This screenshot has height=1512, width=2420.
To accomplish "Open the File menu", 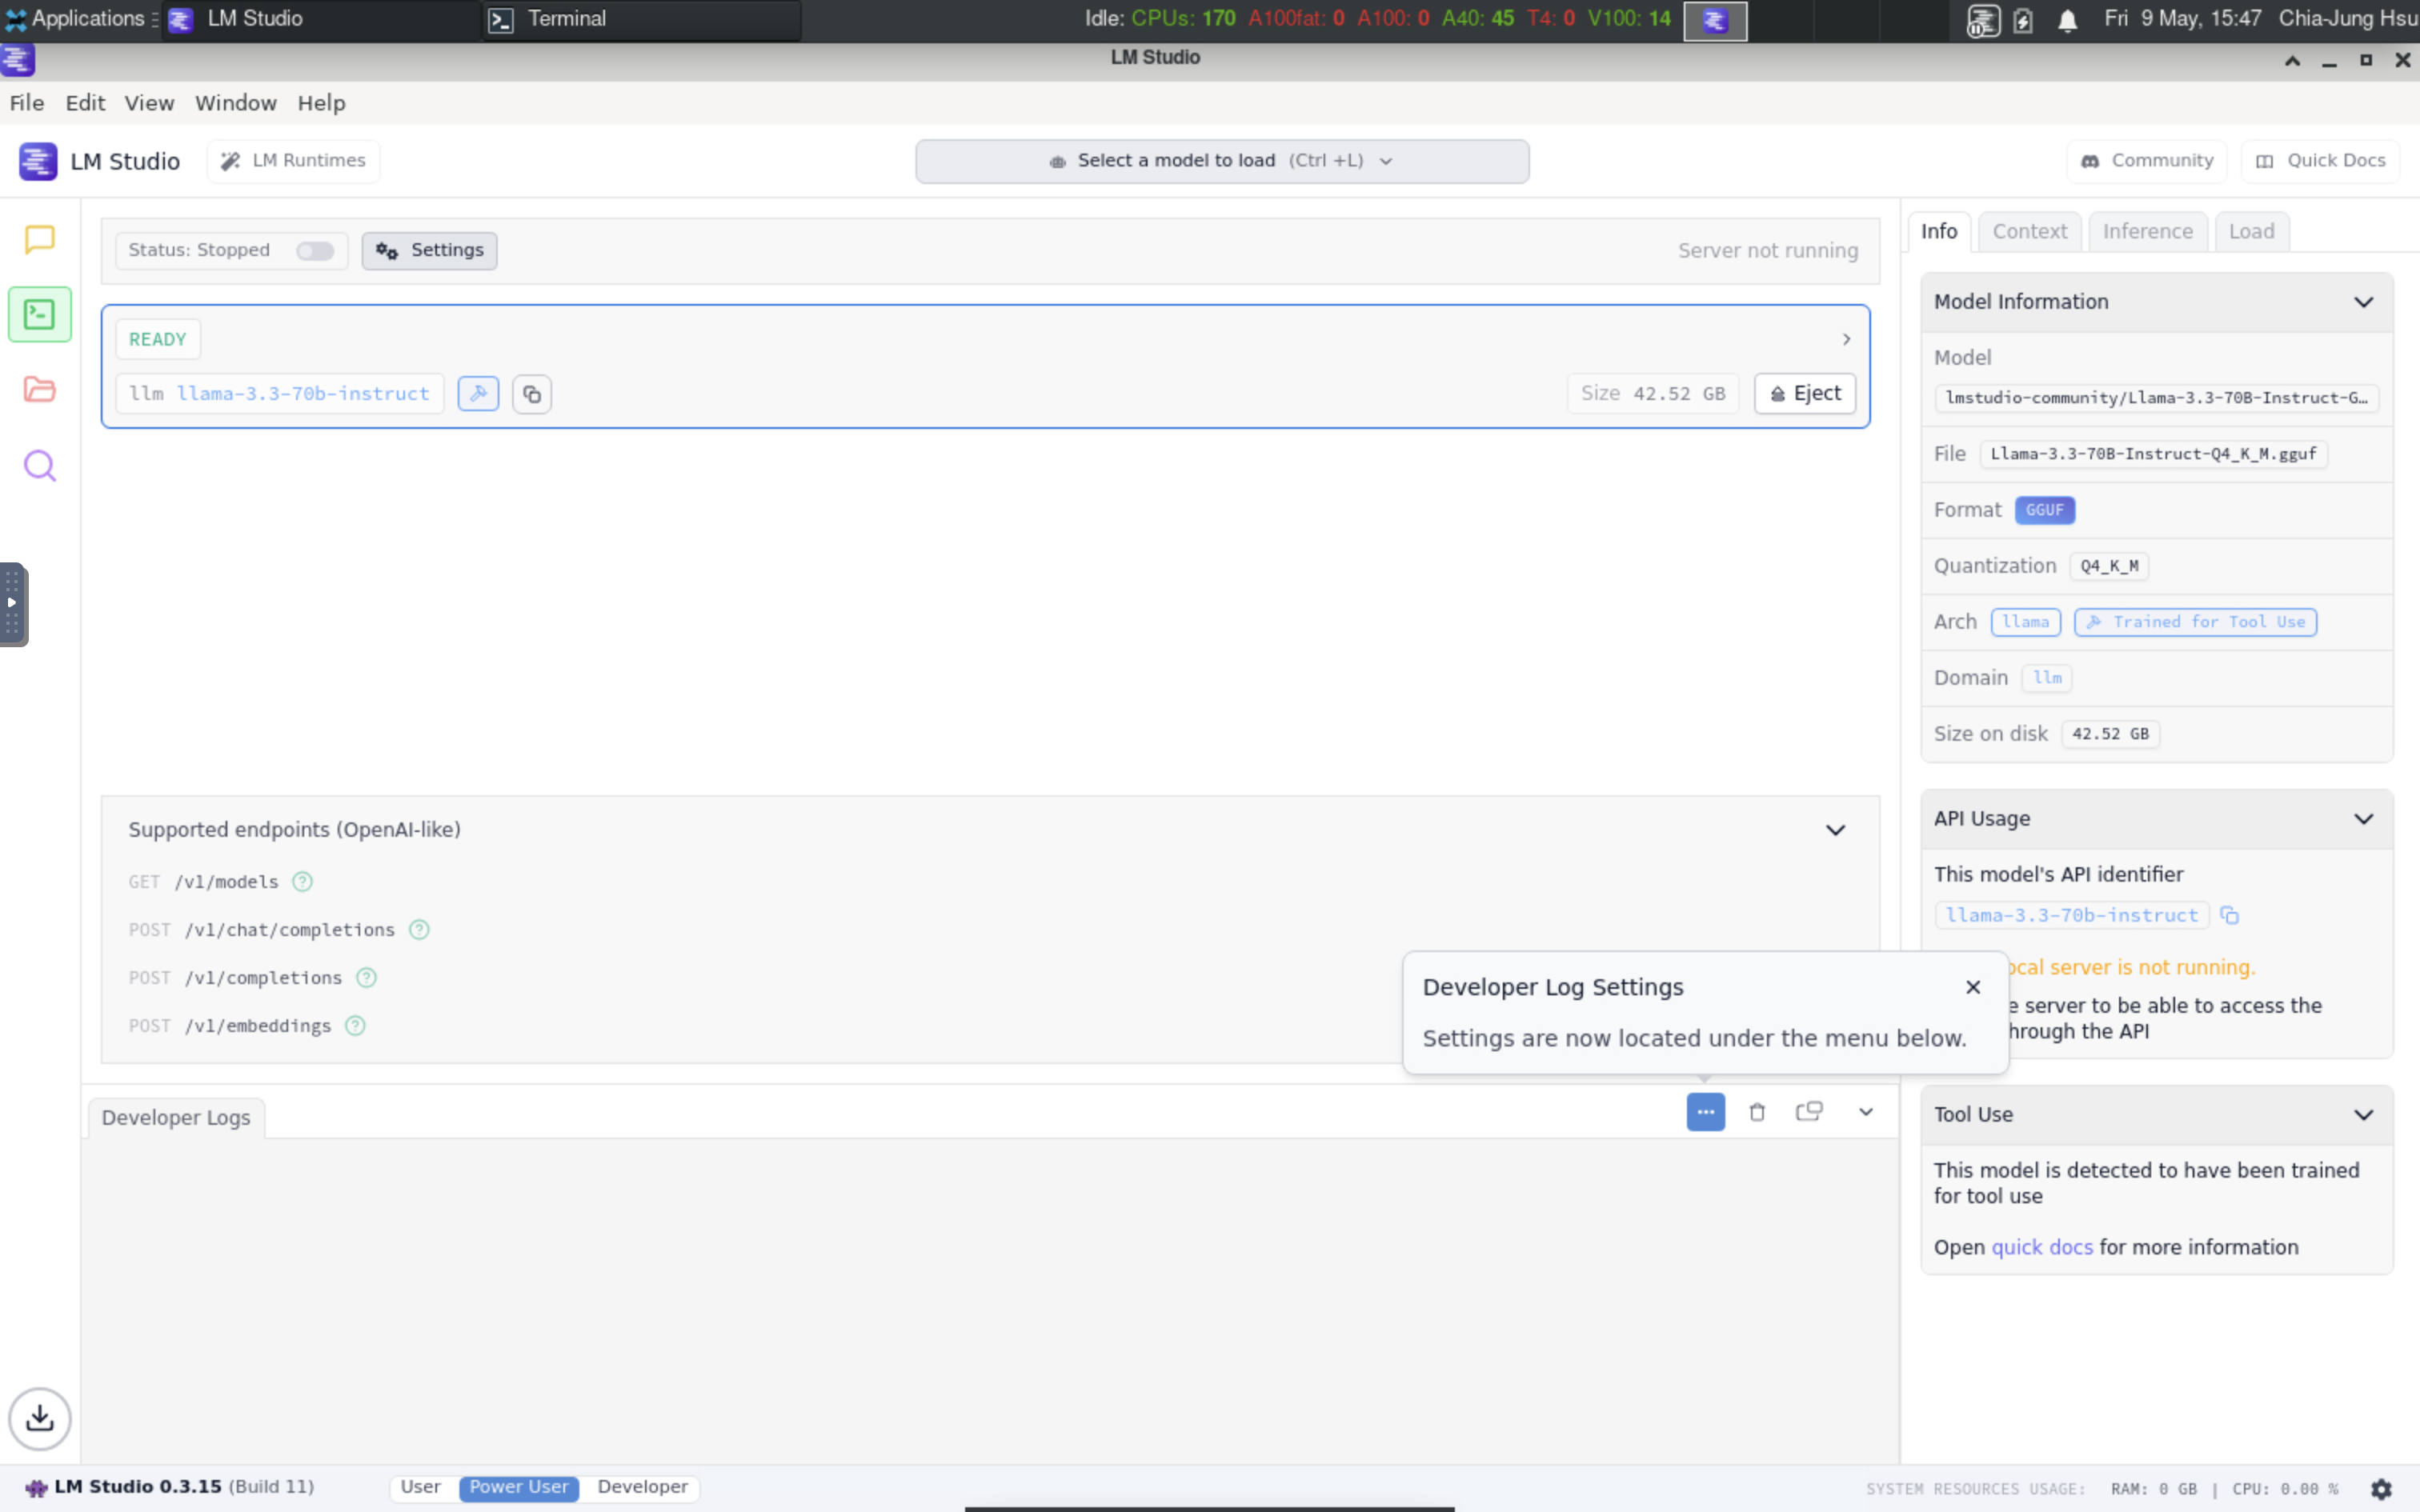I will (x=26, y=102).
